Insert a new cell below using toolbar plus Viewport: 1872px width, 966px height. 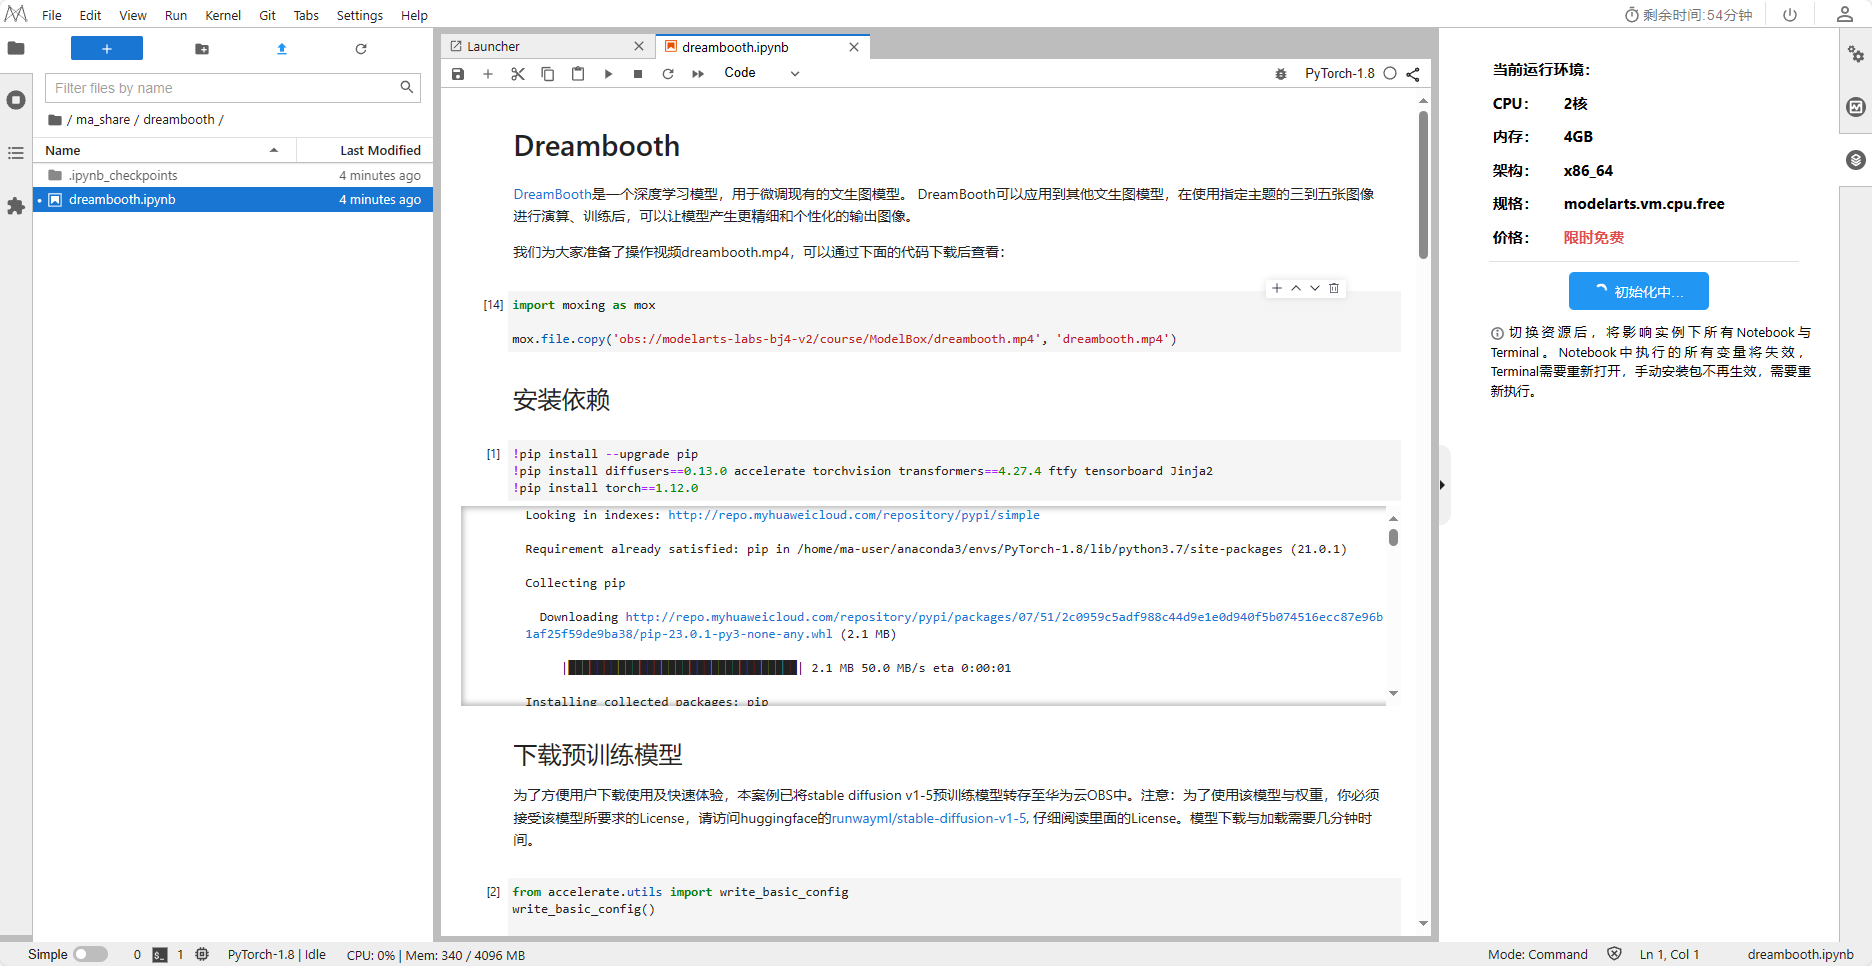488,74
